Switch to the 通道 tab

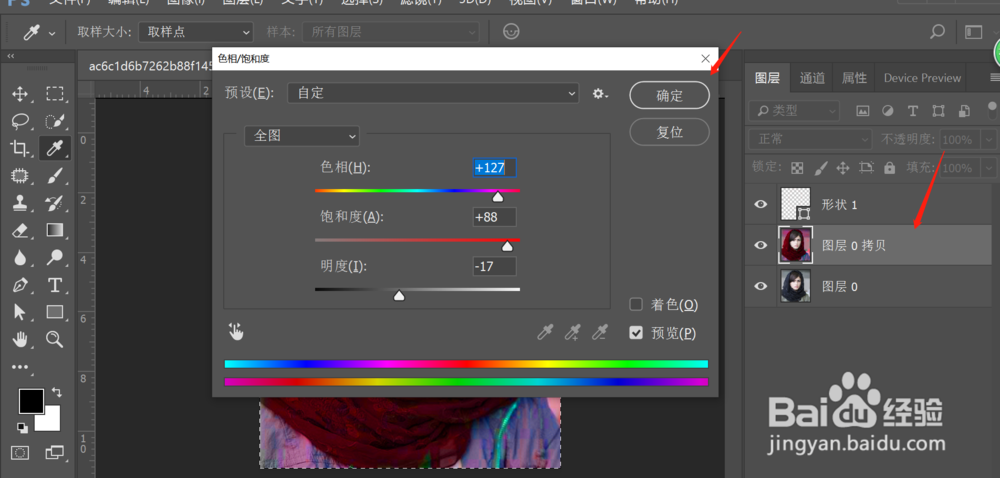pyautogui.click(x=812, y=78)
